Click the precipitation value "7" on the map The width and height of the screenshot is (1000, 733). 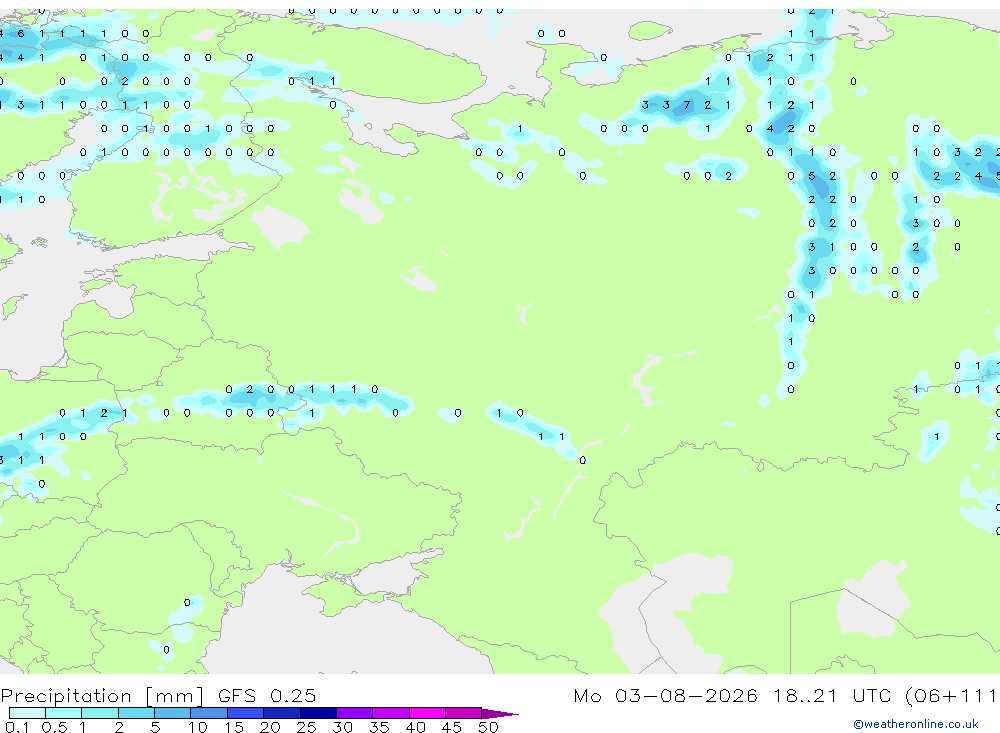click(687, 105)
